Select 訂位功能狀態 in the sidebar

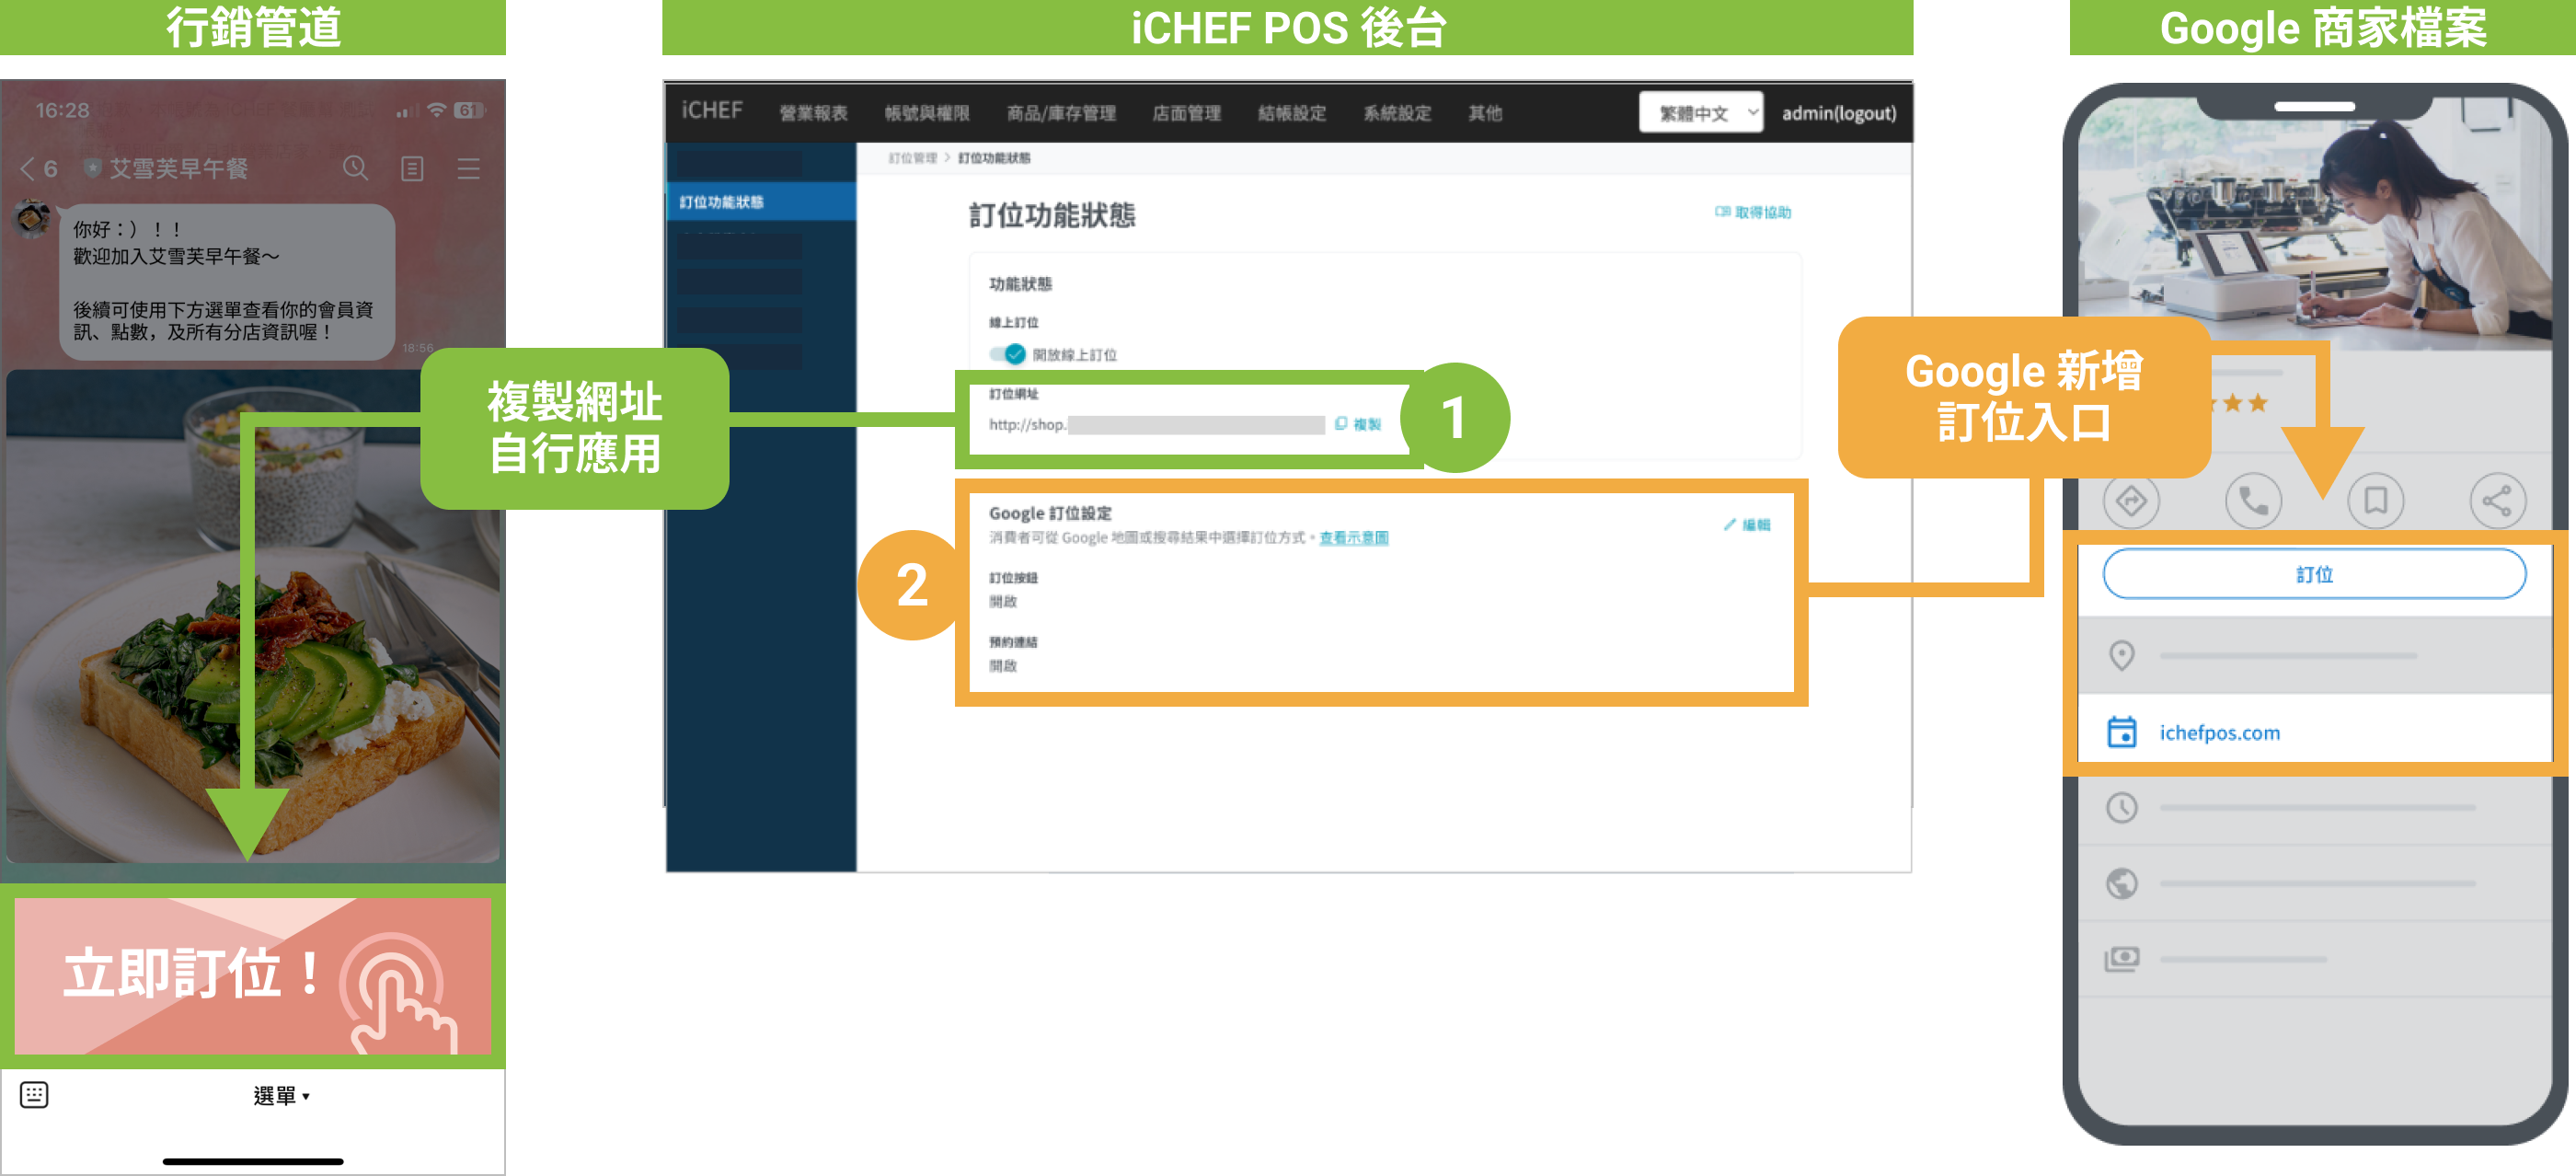coord(722,202)
